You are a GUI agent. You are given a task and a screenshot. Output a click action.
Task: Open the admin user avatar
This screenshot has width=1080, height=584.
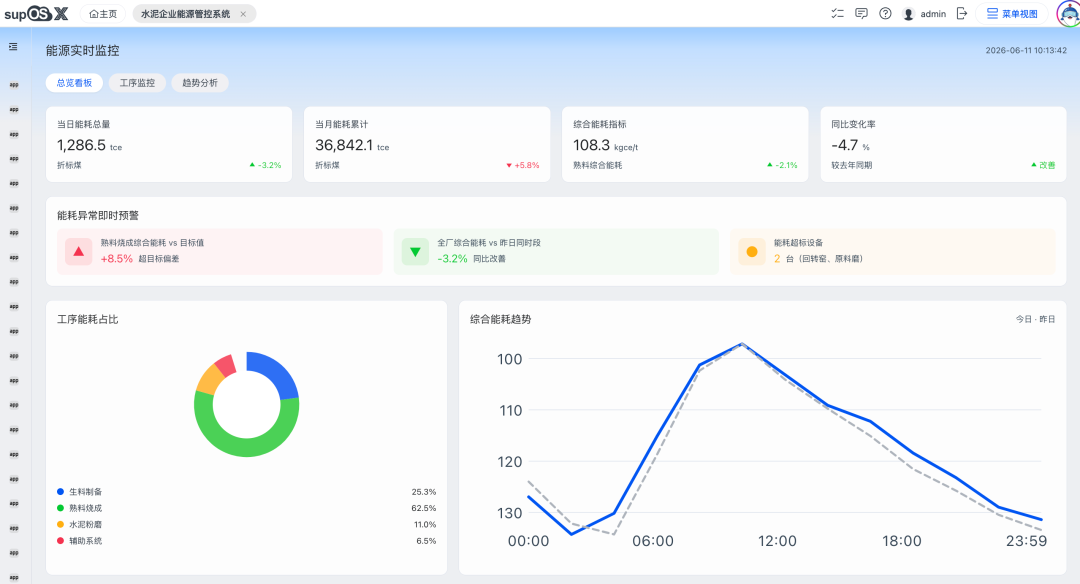coord(908,14)
